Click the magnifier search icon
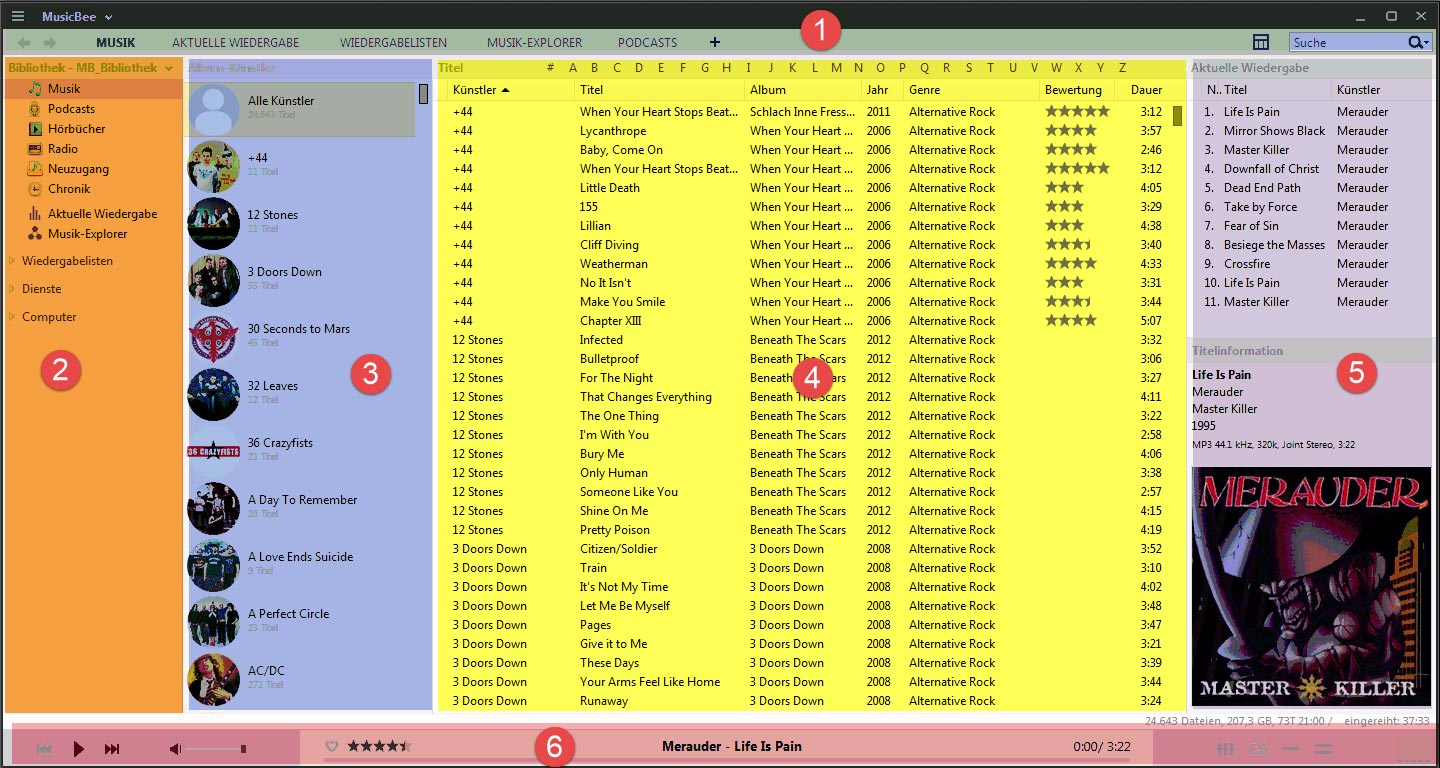 [x=1416, y=42]
